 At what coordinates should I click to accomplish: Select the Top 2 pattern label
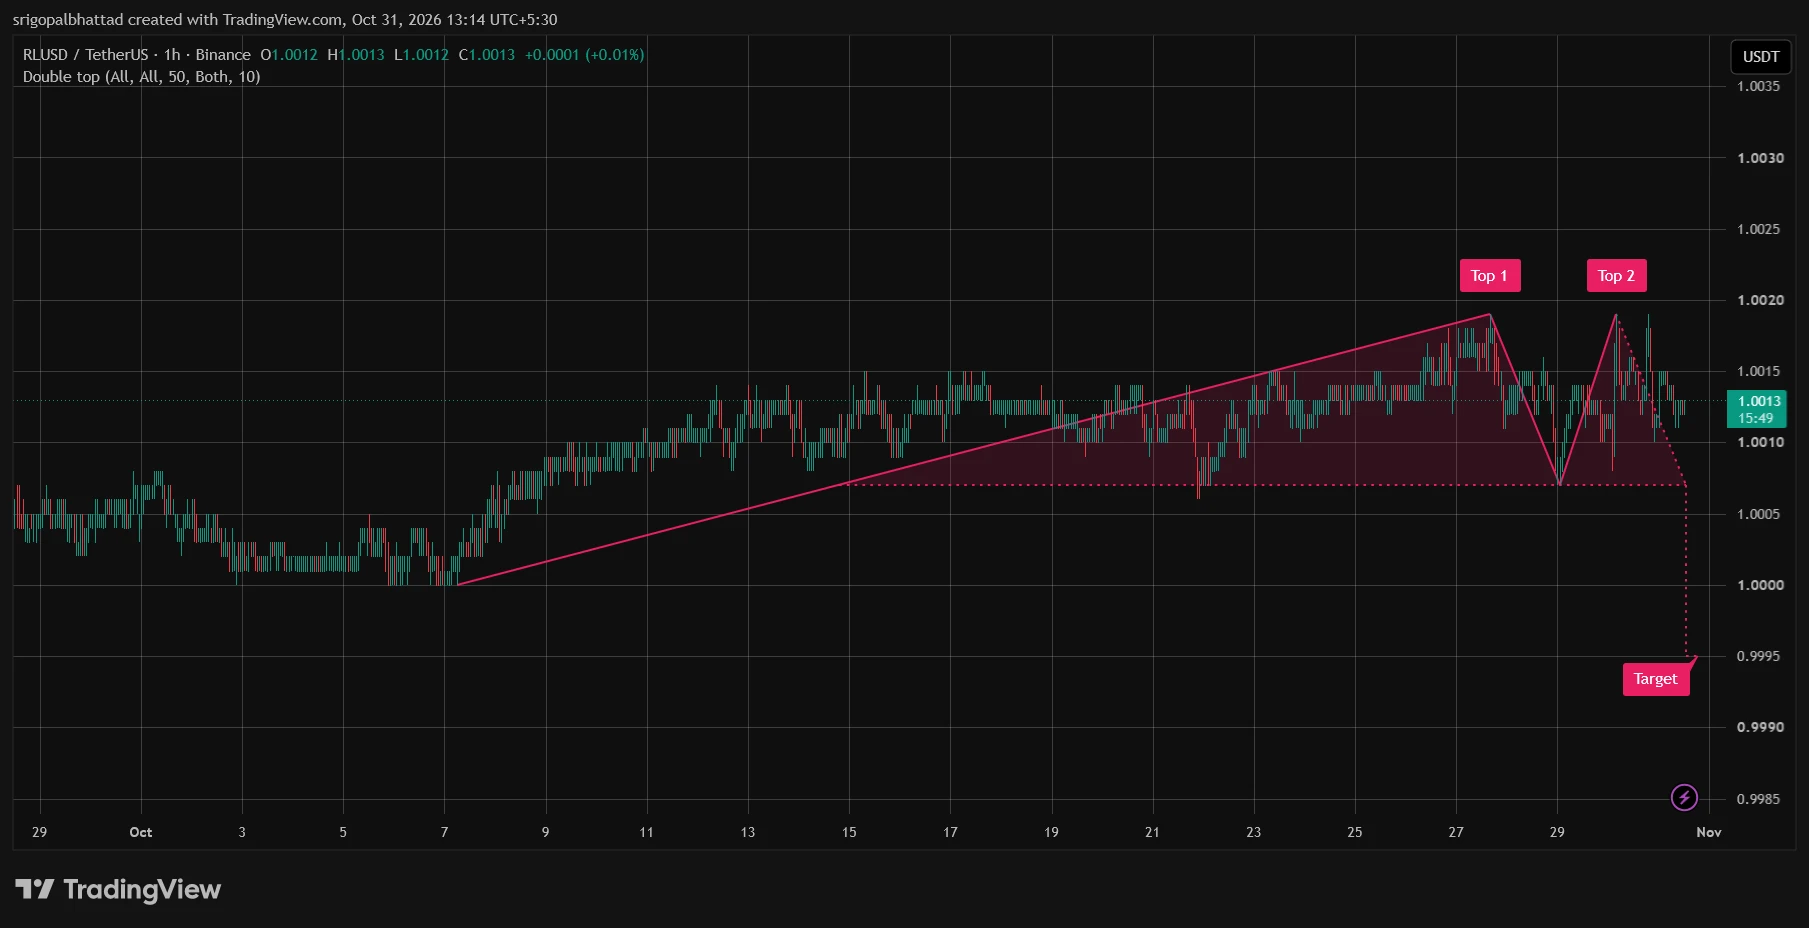coord(1616,276)
